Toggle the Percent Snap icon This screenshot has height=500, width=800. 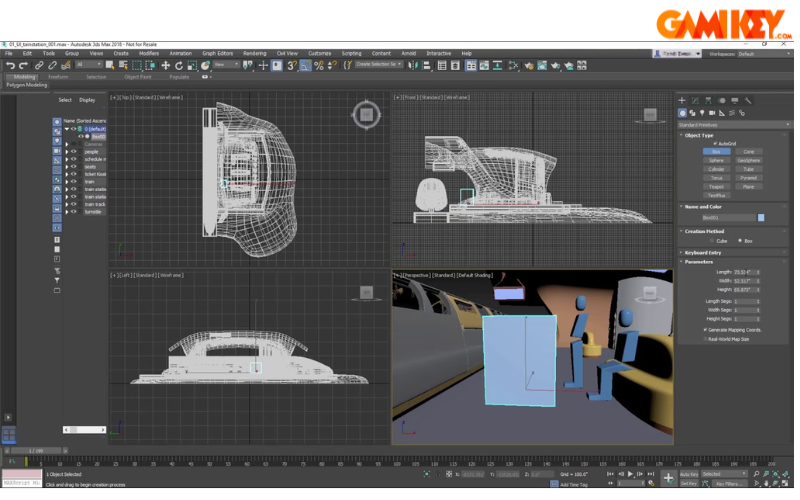coord(319,65)
